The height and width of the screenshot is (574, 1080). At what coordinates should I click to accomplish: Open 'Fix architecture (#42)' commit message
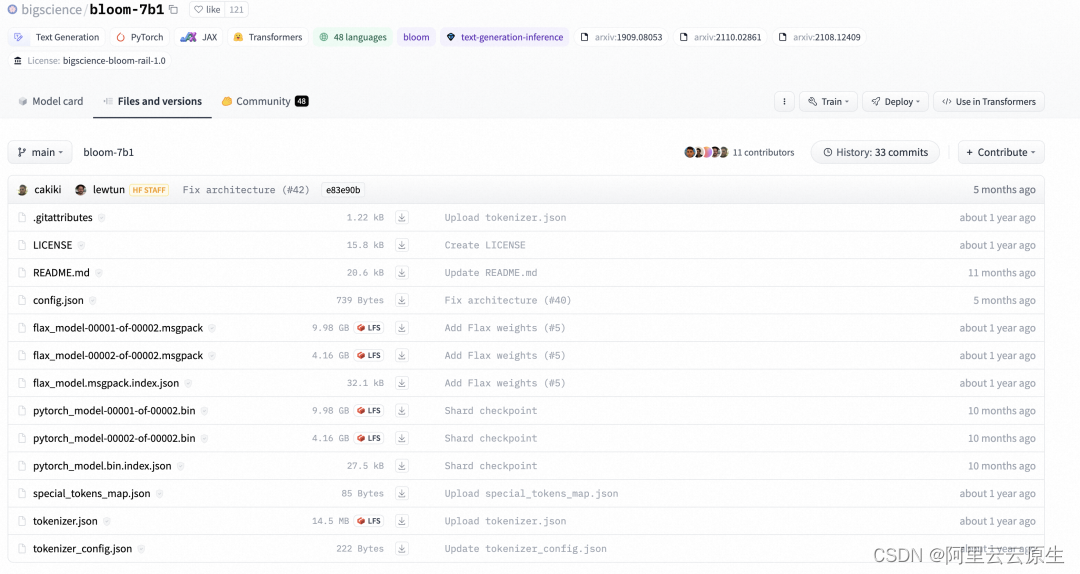pos(246,189)
